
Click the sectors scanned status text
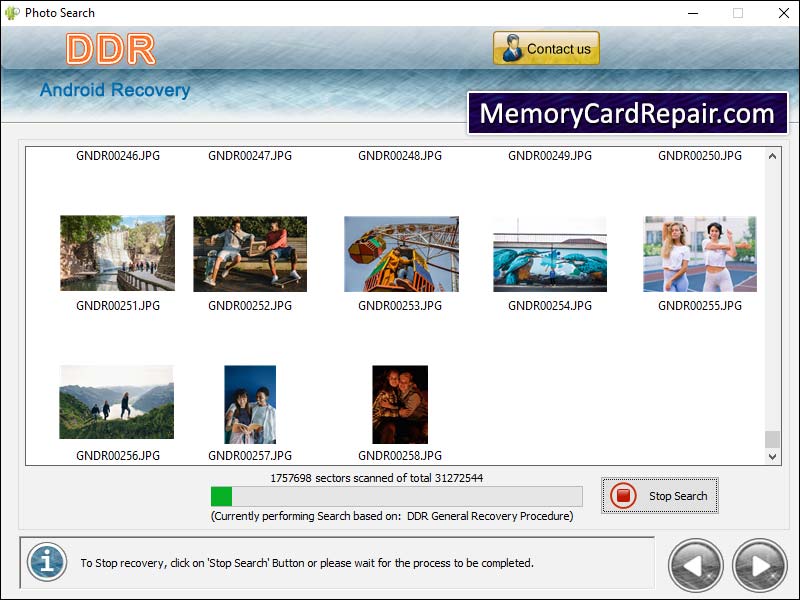(377, 478)
